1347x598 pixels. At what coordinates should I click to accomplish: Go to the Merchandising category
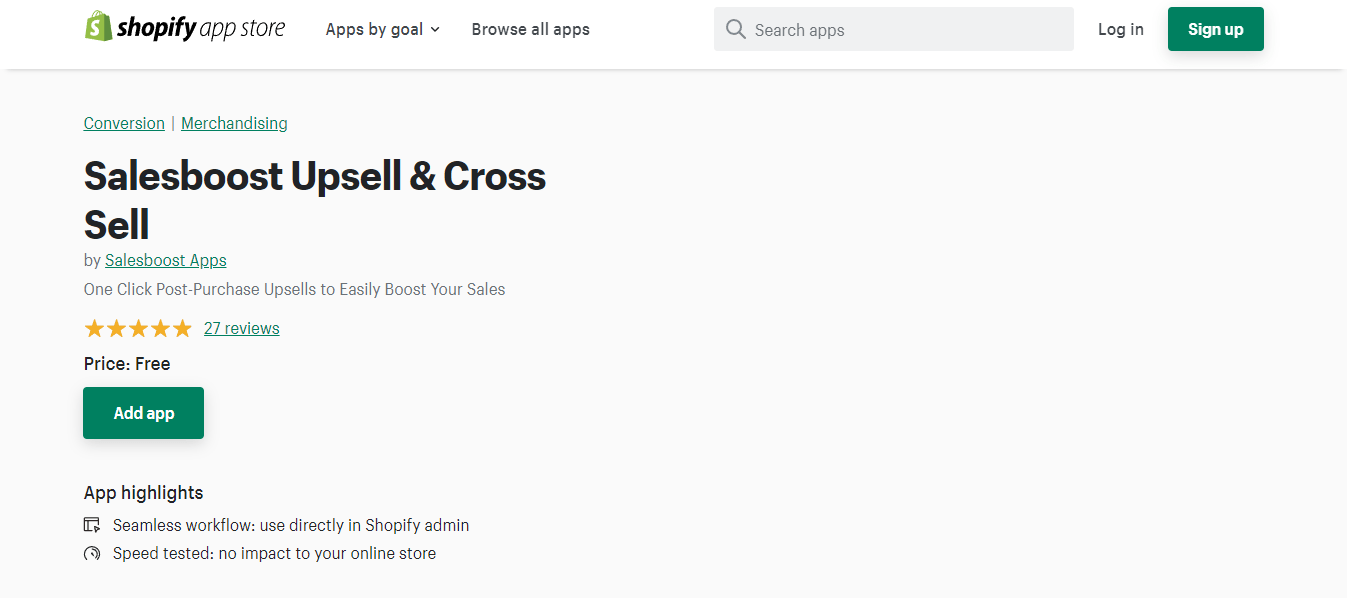[234, 123]
